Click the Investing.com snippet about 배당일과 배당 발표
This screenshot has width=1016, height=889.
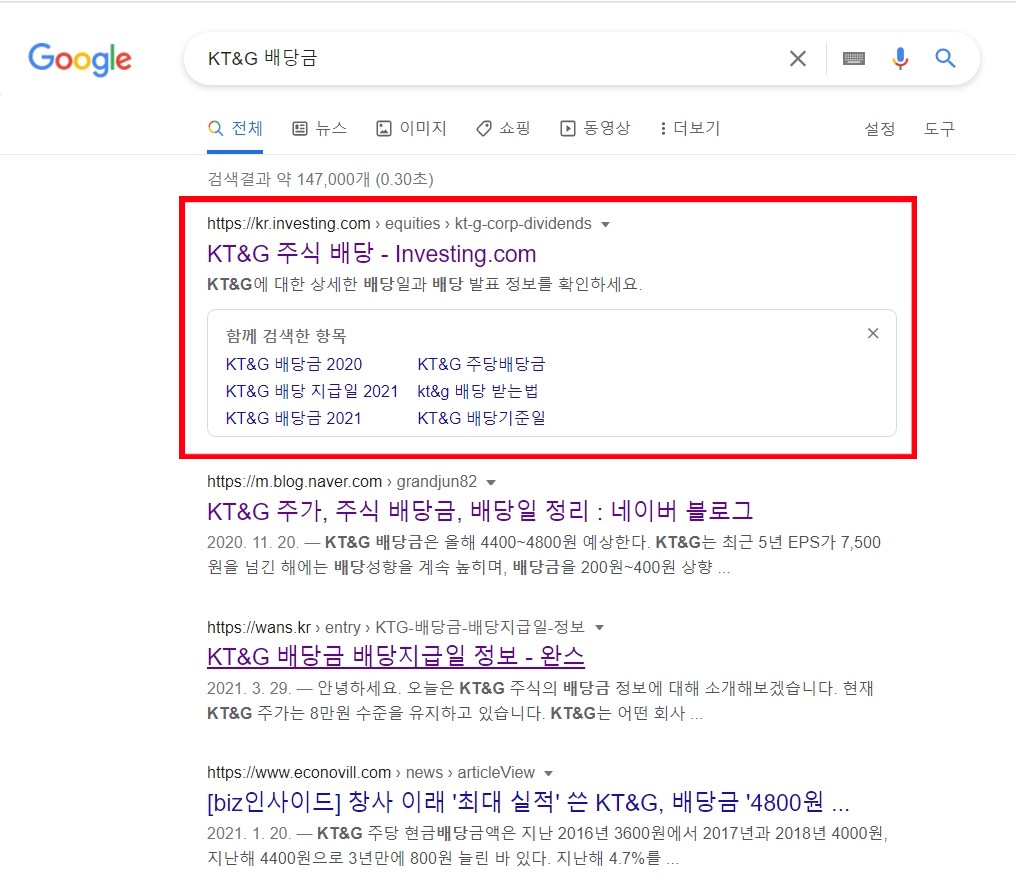(x=424, y=284)
